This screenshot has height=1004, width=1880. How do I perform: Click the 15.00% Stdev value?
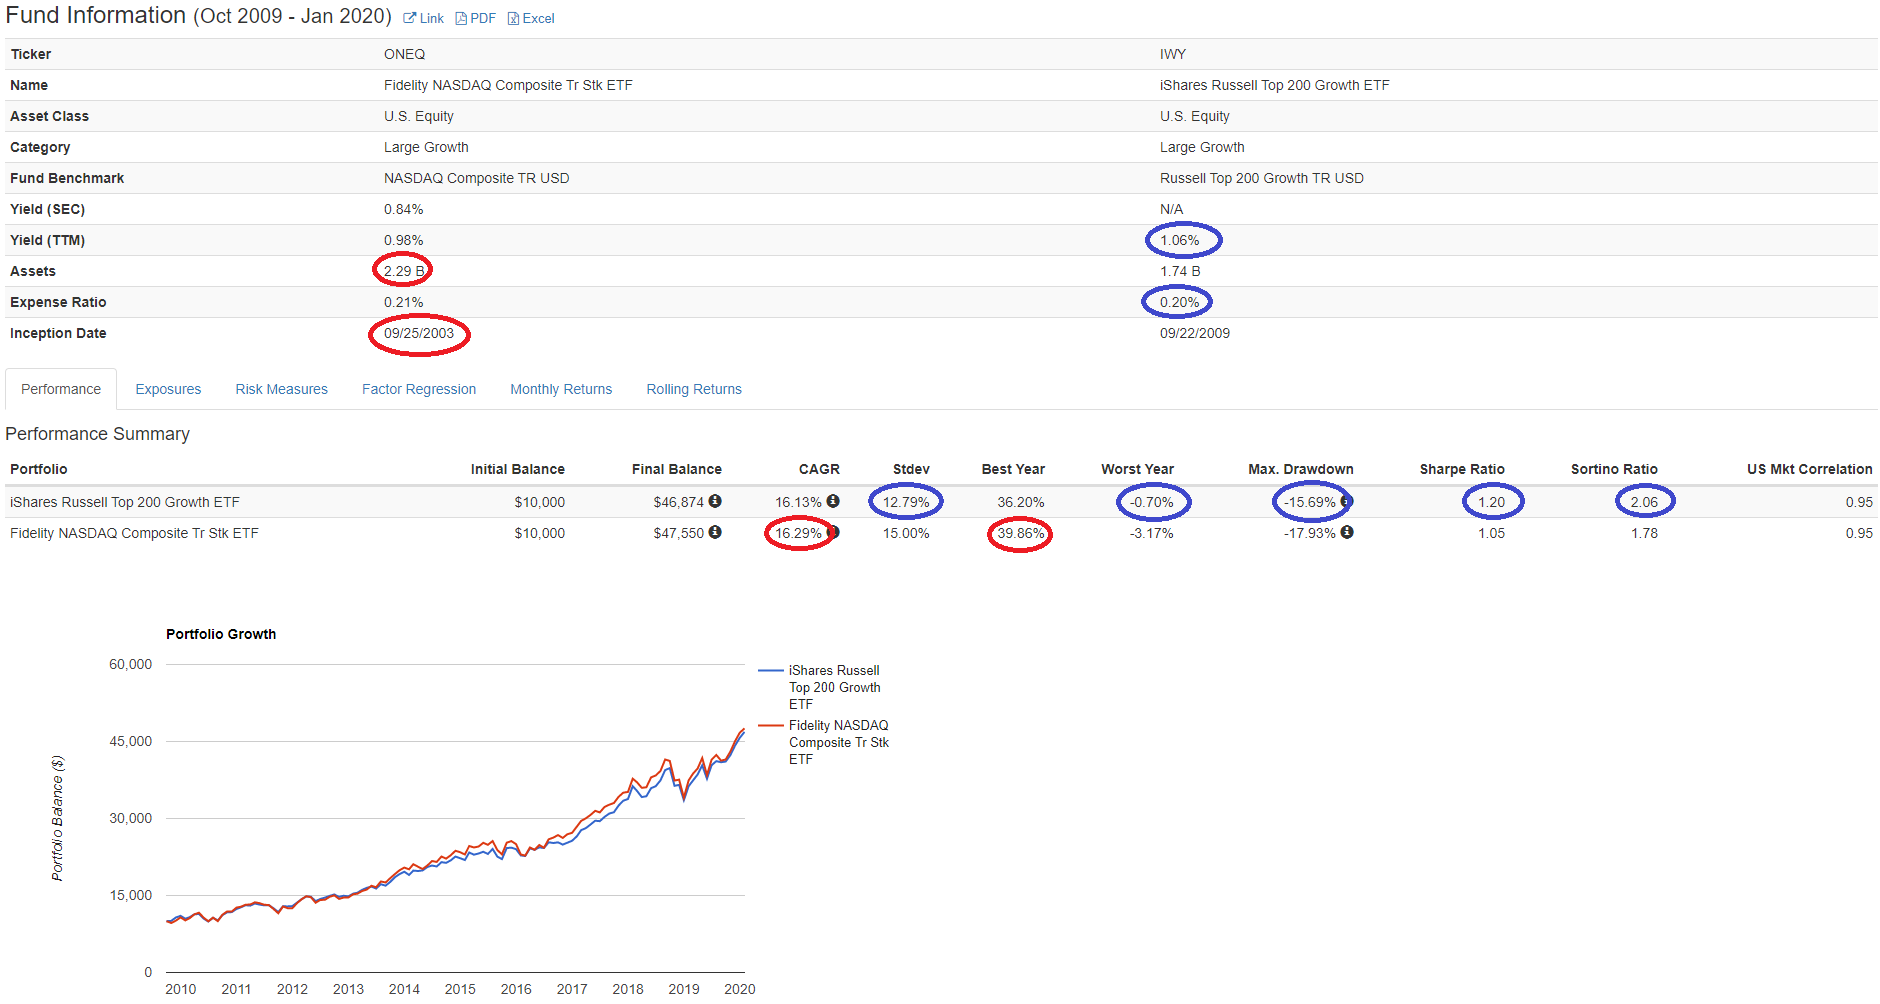(906, 533)
